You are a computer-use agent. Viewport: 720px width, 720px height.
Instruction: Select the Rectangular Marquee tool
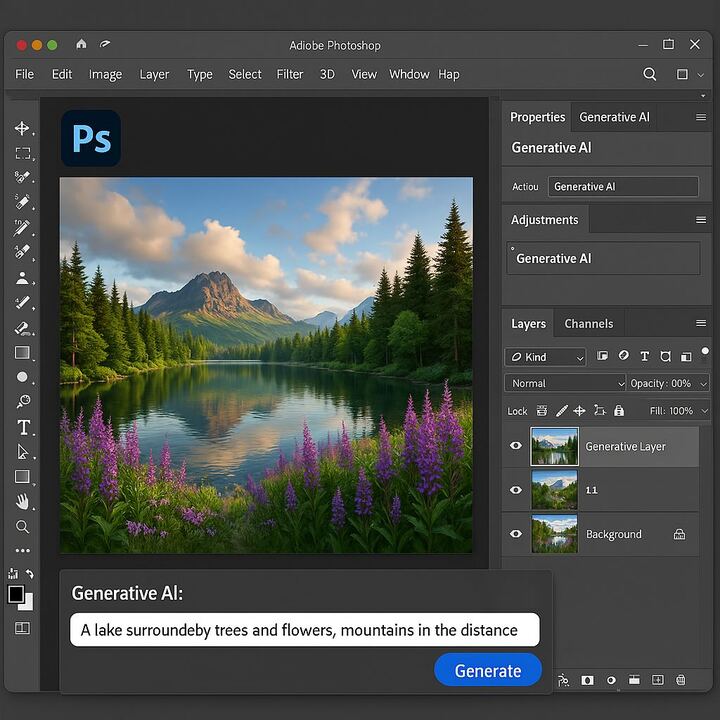tap(22, 153)
